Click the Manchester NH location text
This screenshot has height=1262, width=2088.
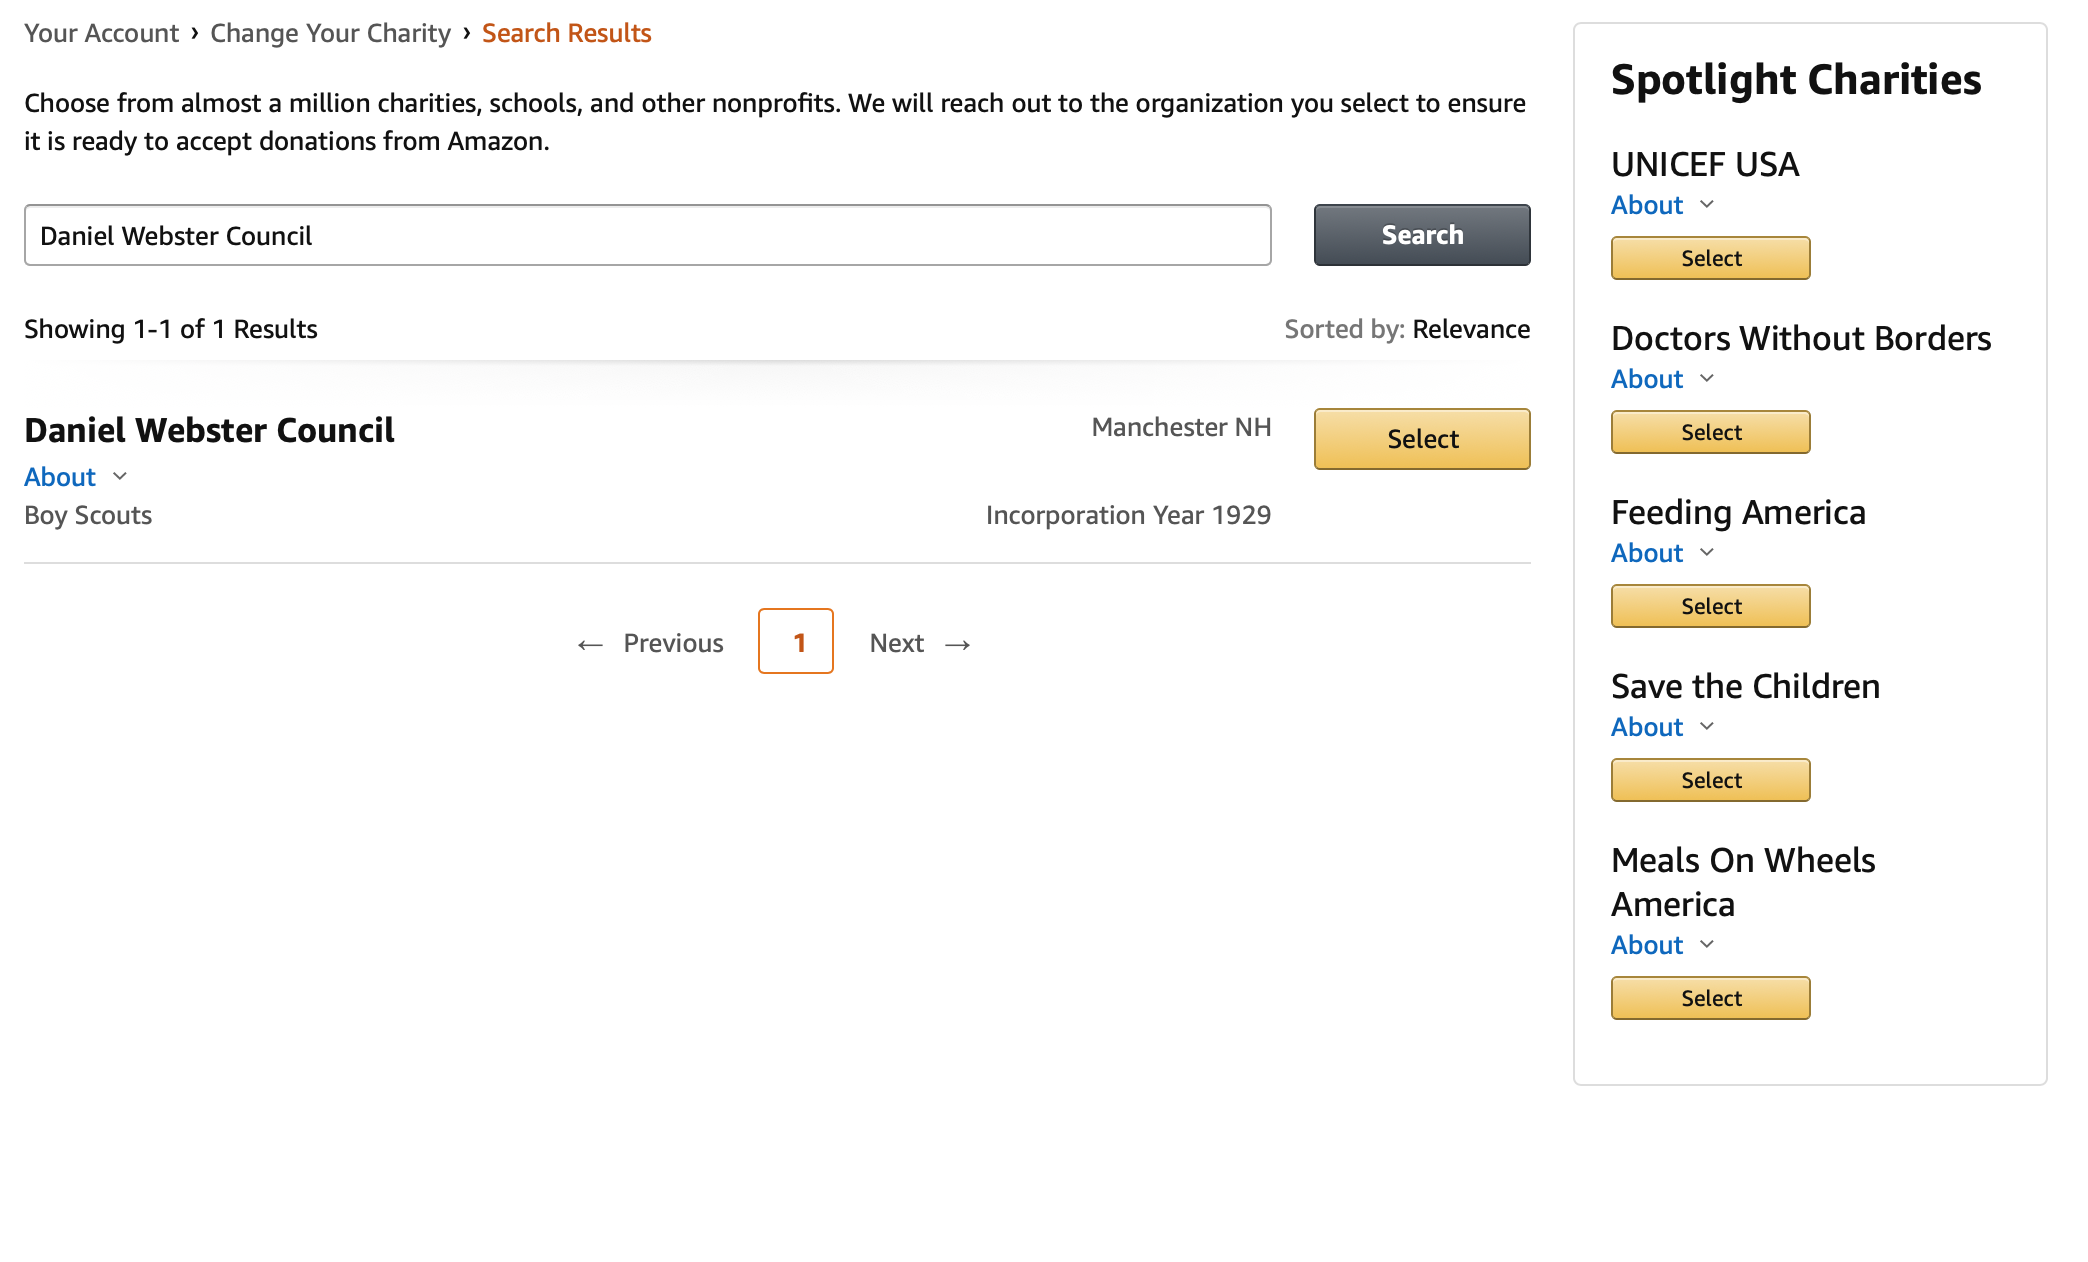(1181, 427)
